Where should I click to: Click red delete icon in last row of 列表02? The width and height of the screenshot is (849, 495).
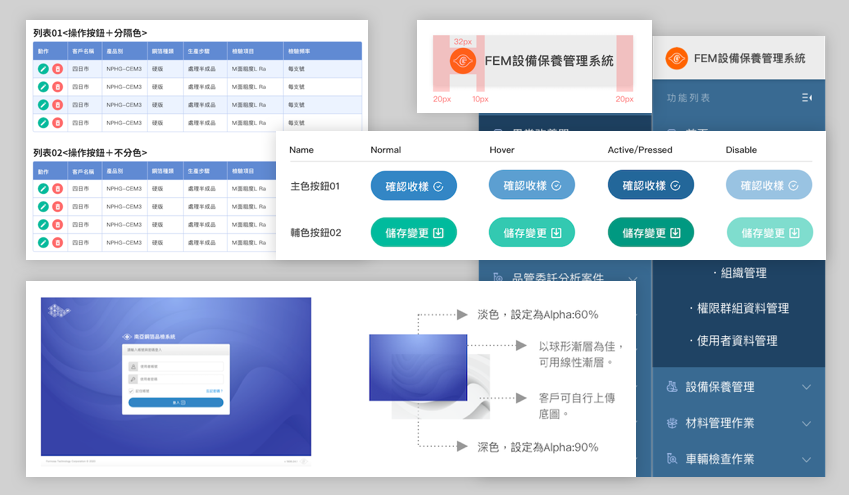57,243
